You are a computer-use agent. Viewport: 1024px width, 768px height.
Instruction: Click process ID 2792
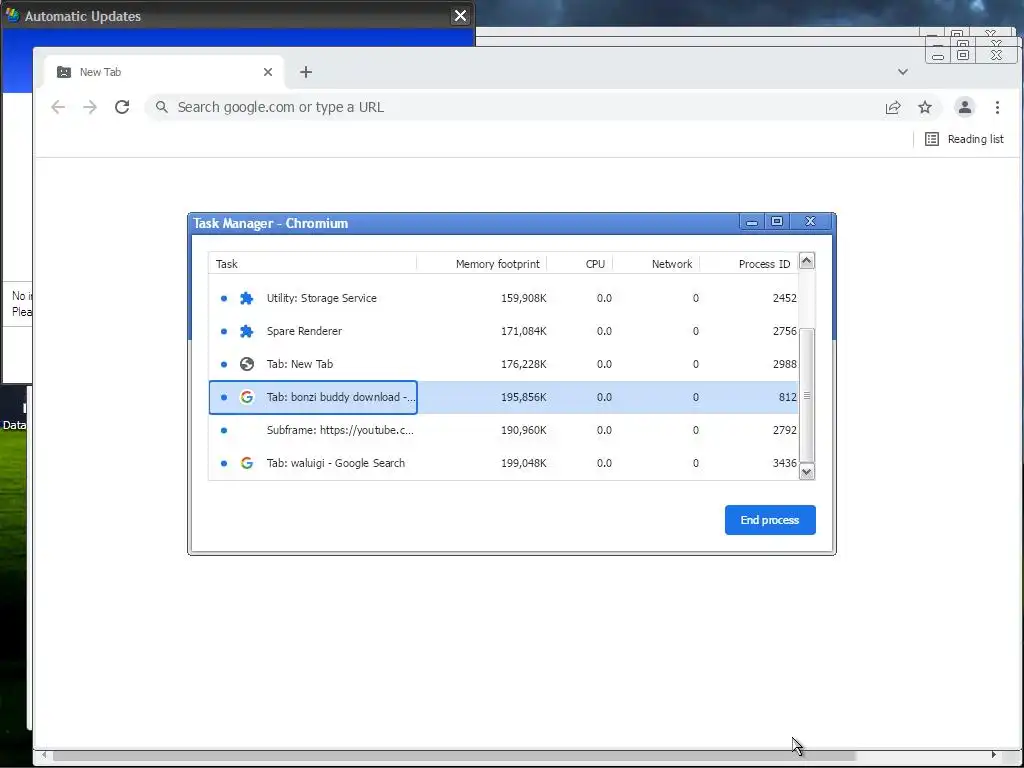pos(784,430)
